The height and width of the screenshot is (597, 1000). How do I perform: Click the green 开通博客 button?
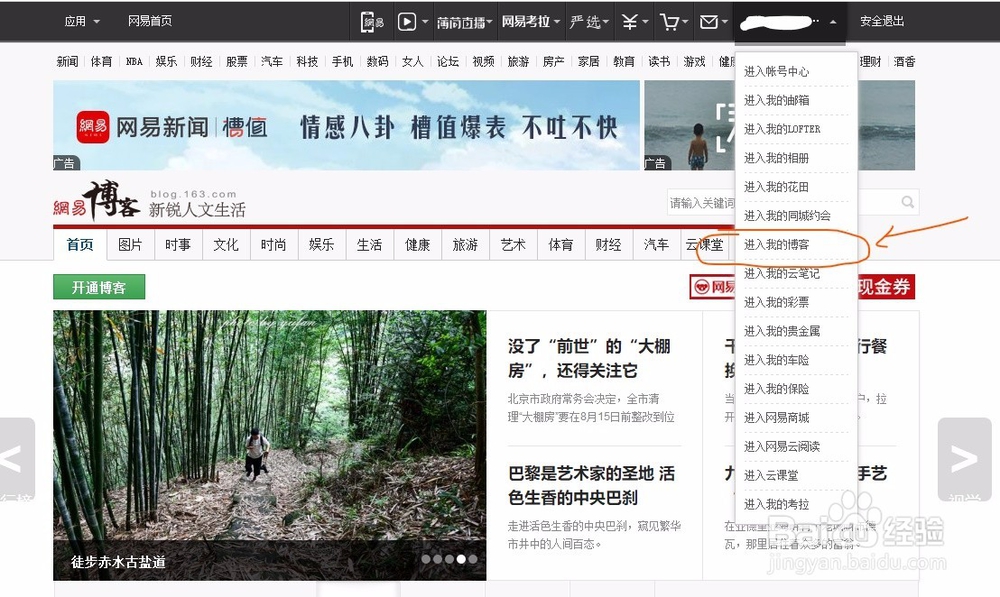coord(99,287)
